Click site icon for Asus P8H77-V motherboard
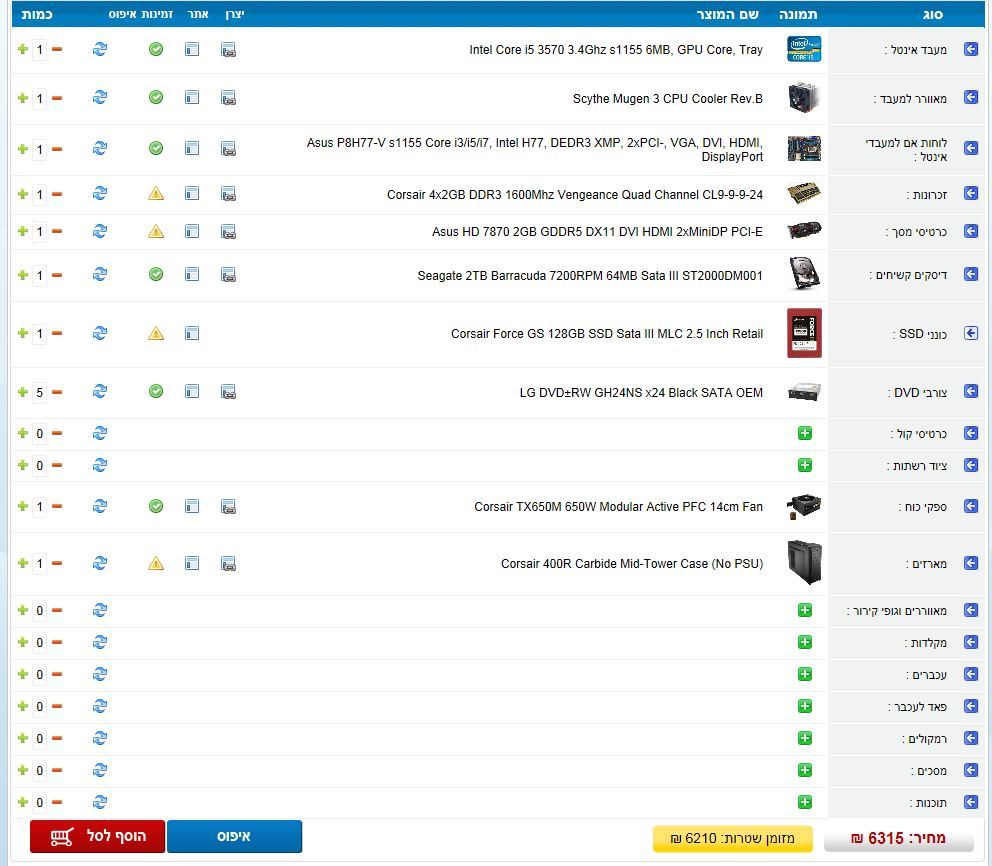Image resolution: width=992 pixels, height=866 pixels. pyautogui.click(x=192, y=149)
